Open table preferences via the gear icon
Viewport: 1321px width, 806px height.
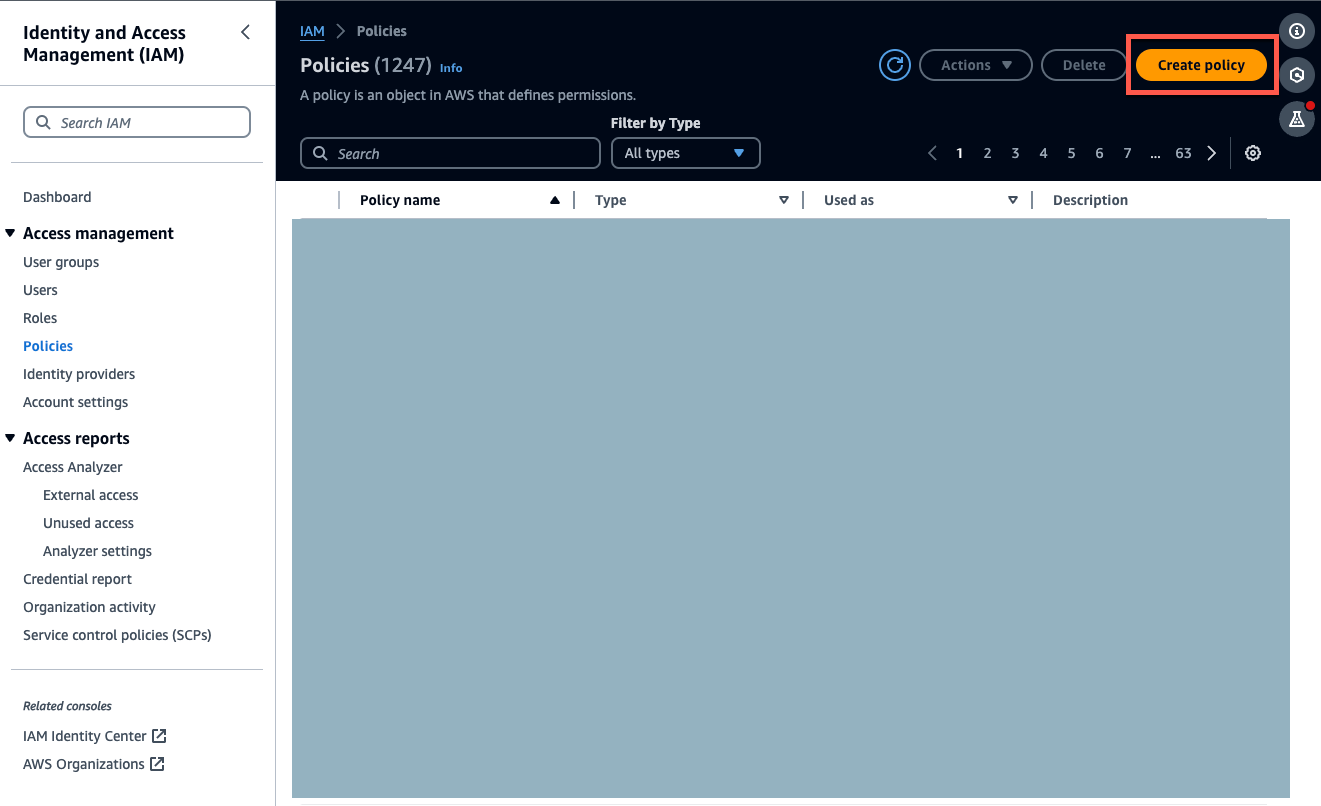tap(1253, 153)
